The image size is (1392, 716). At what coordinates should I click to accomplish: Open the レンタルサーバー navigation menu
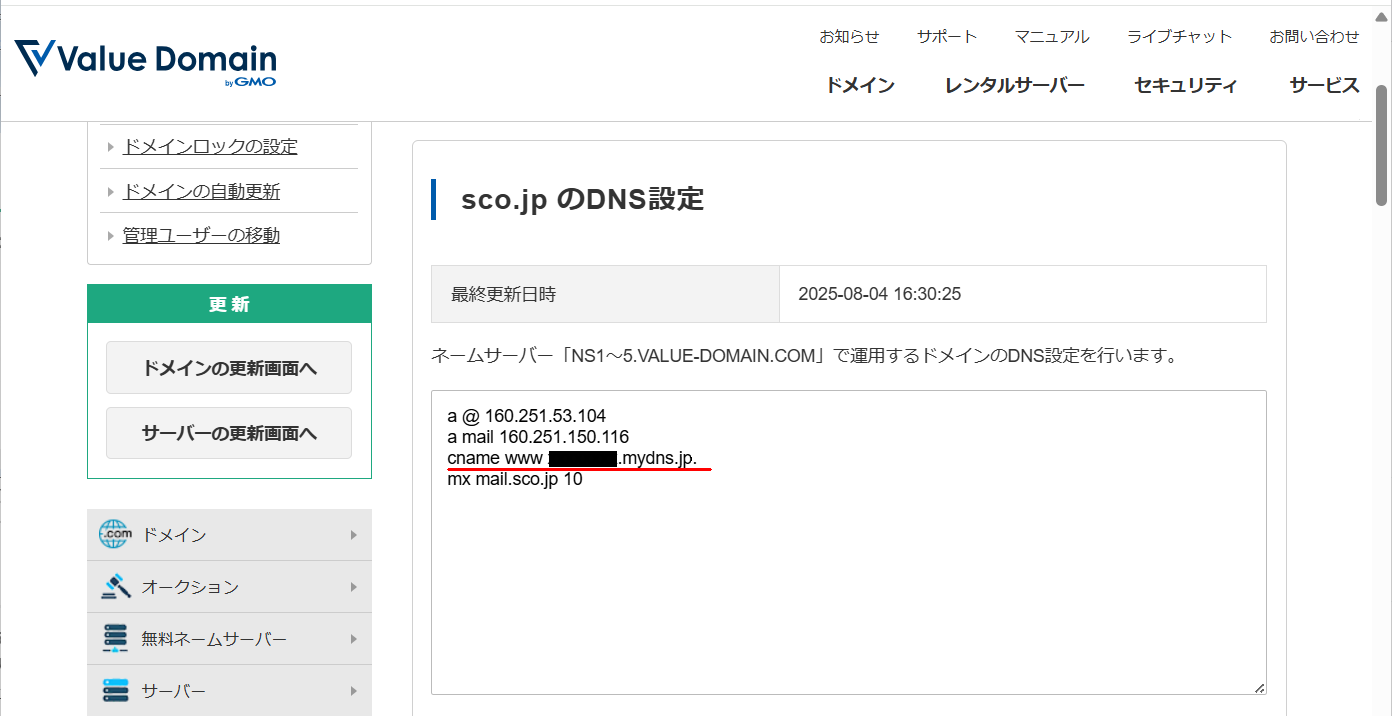point(1015,85)
